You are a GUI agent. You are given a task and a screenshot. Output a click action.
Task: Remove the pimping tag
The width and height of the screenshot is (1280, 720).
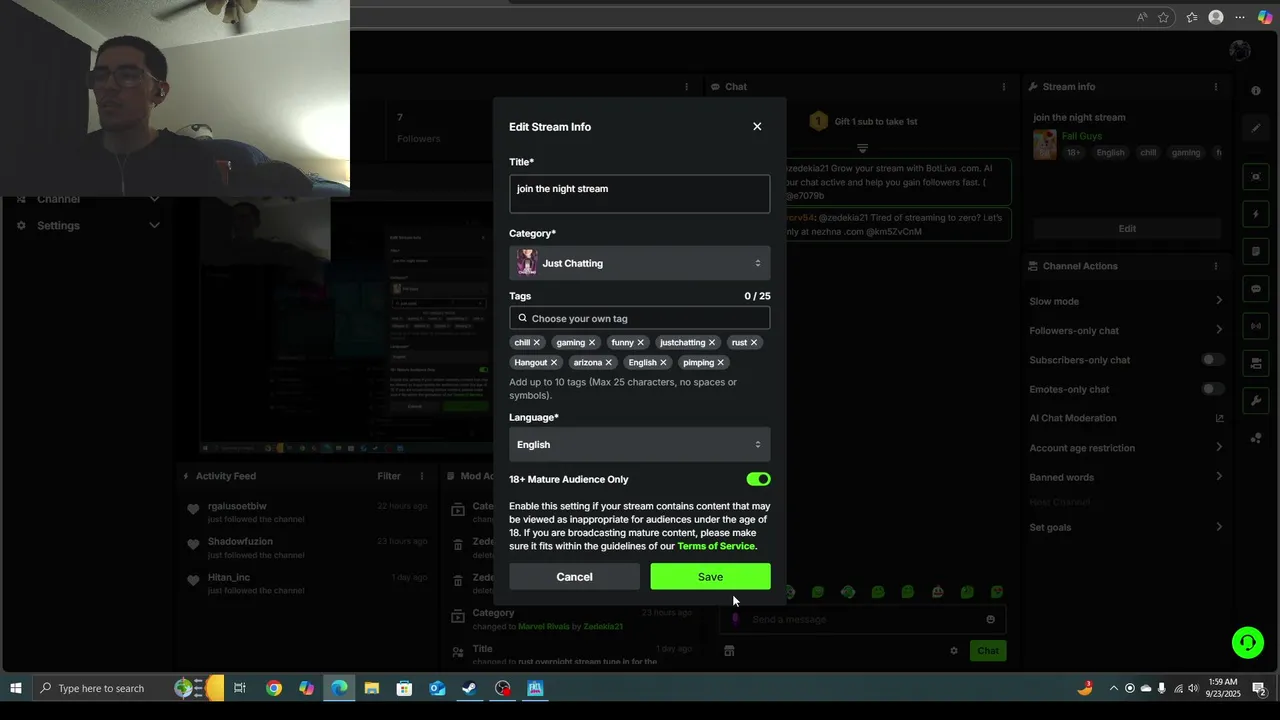(720, 363)
